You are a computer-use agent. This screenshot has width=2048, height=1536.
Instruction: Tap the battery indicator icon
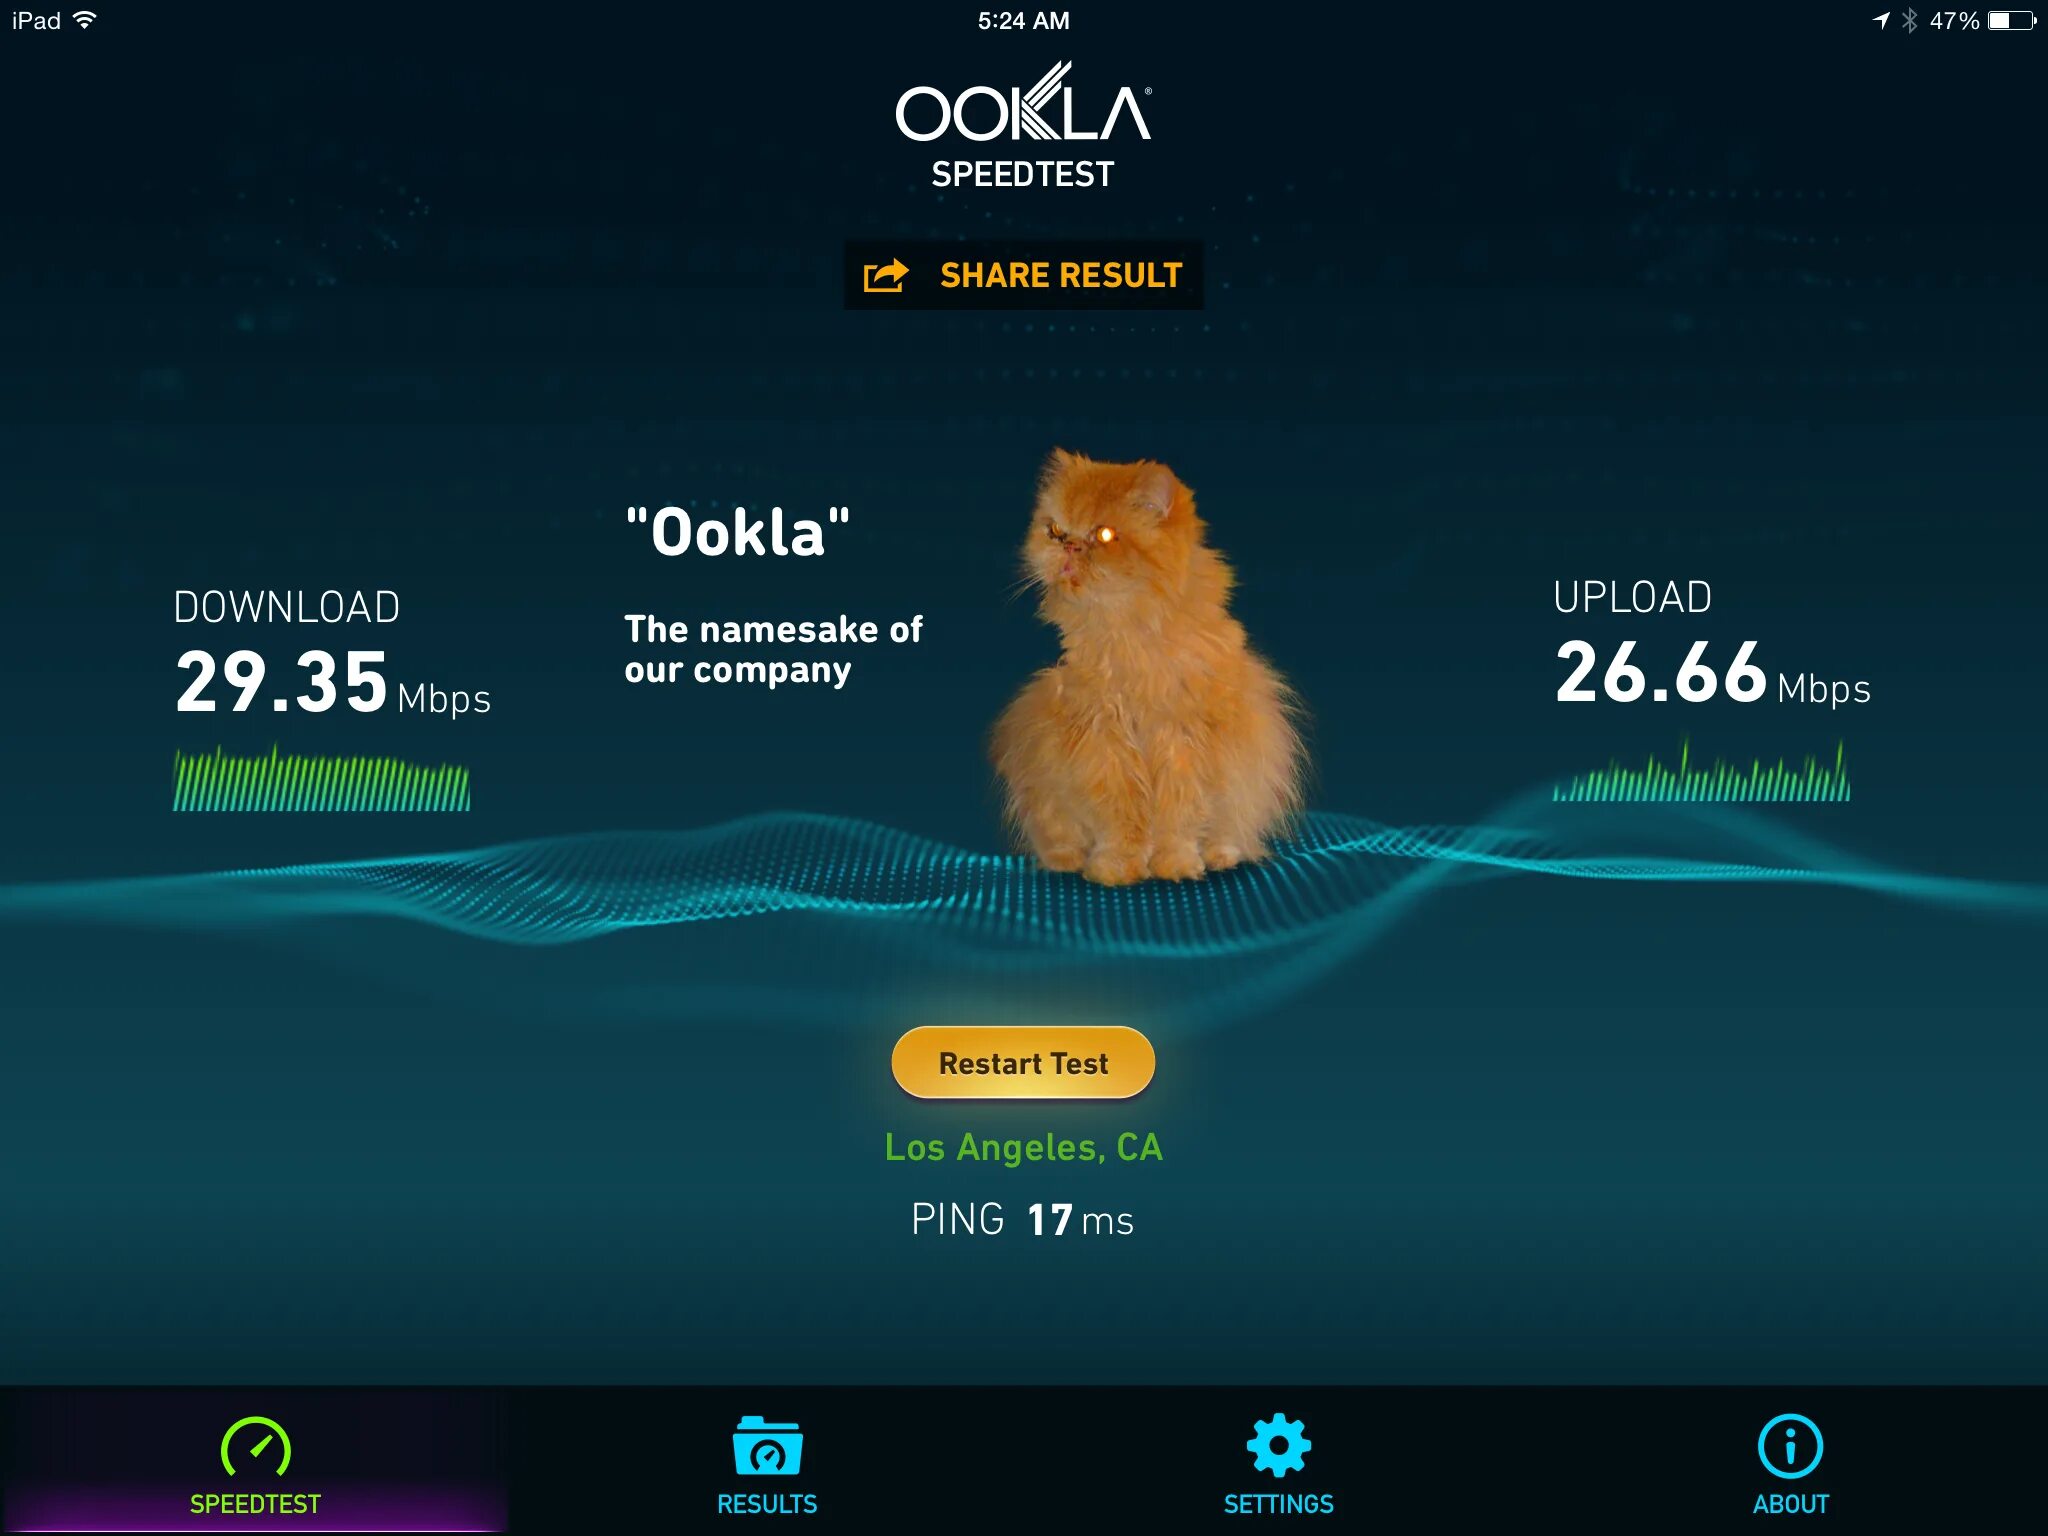coord(2012,20)
